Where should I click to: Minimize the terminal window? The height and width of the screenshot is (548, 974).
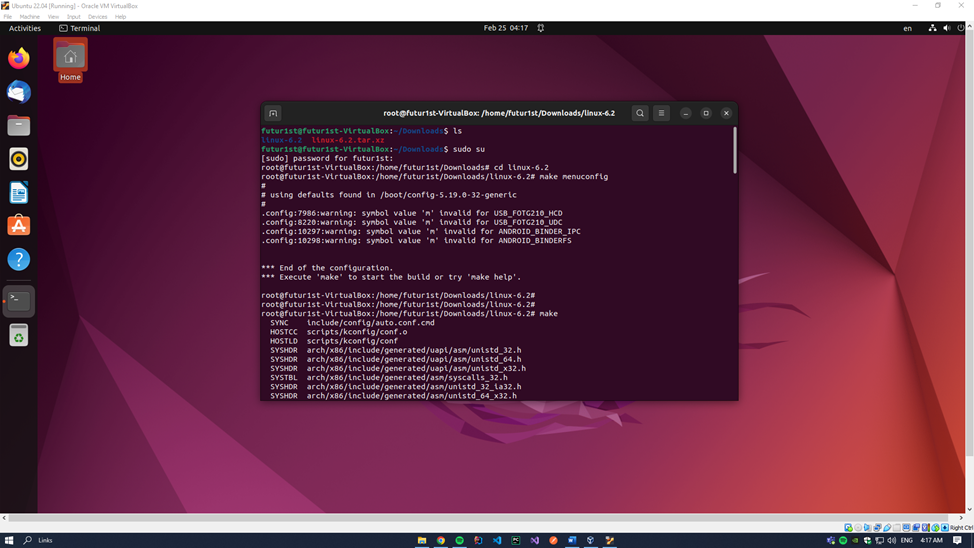coord(685,113)
